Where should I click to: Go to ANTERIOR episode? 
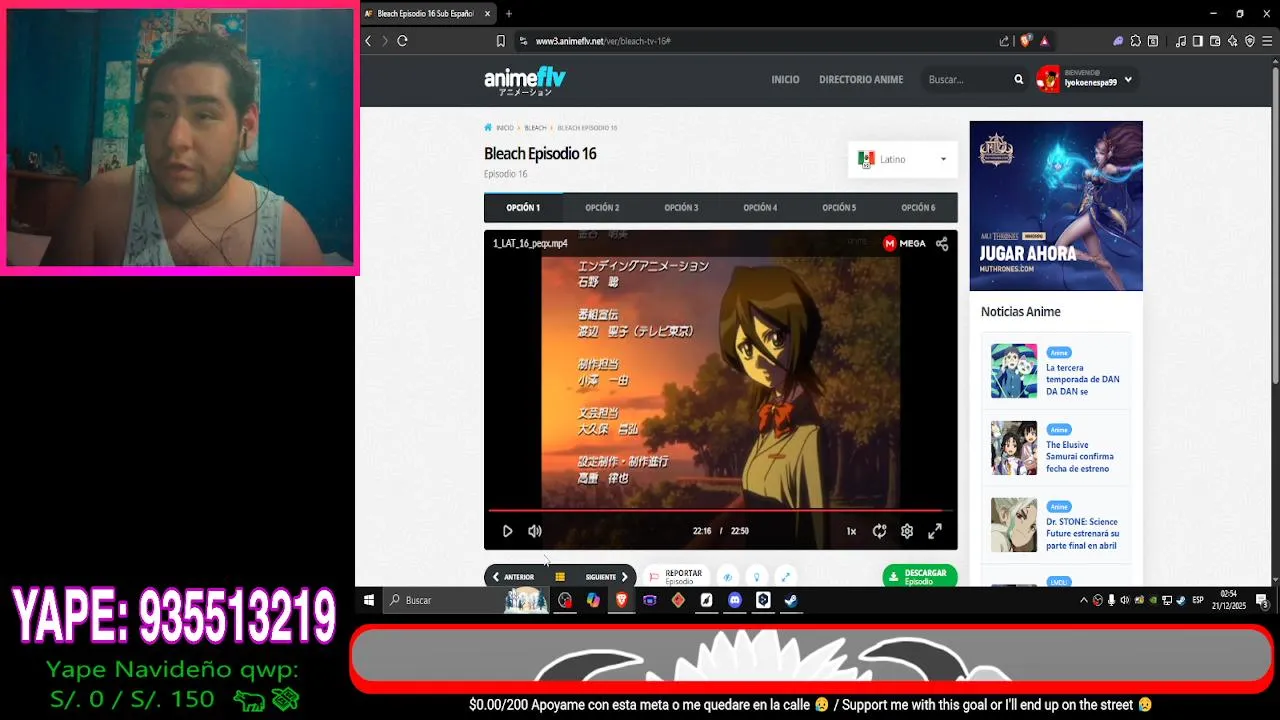click(x=513, y=577)
